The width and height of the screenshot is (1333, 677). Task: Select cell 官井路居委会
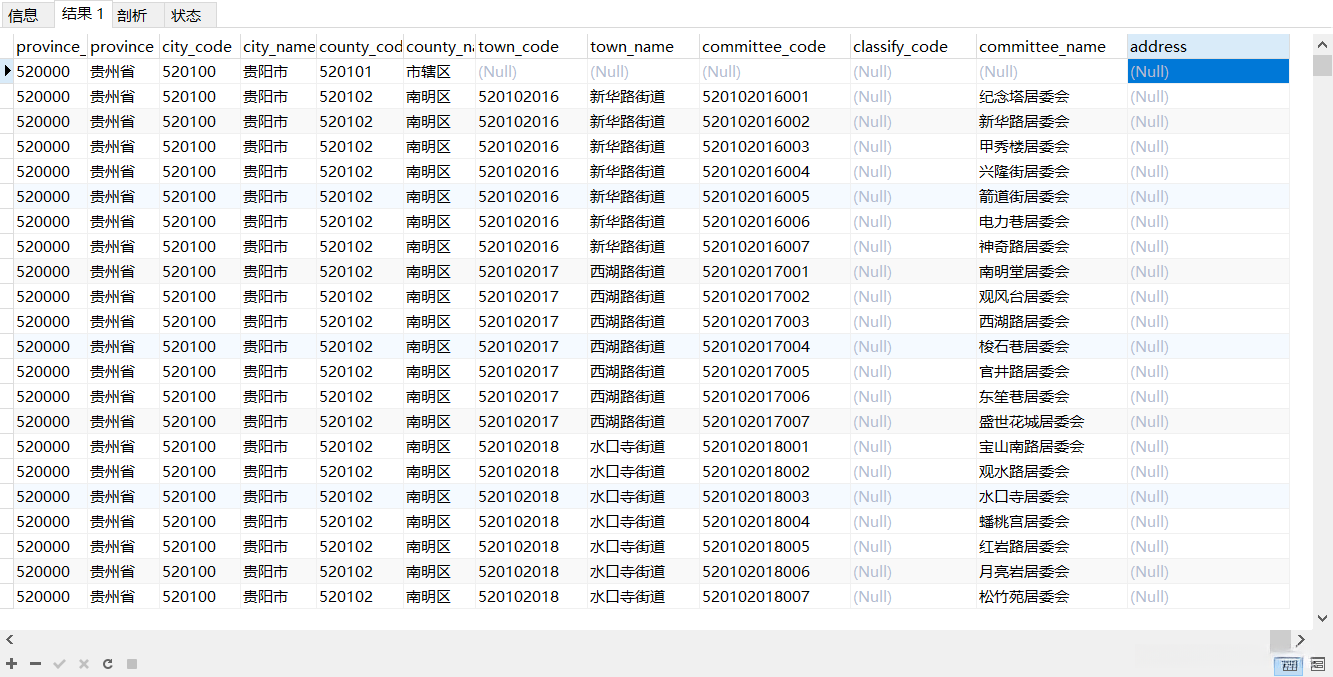pos(1051,371)
